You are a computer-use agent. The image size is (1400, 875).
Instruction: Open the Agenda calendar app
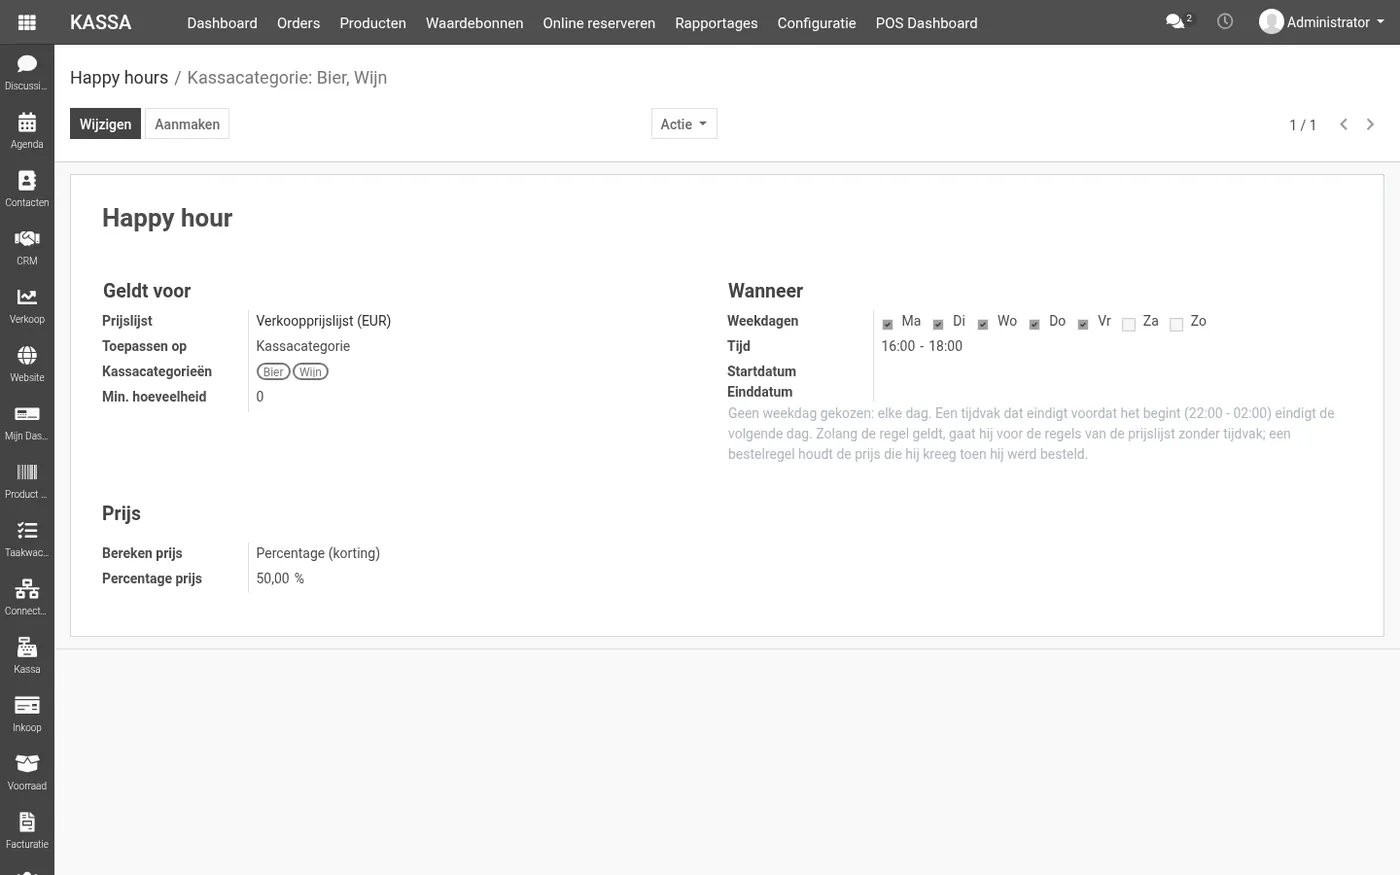pyautogui.click(x=27, y=130)
